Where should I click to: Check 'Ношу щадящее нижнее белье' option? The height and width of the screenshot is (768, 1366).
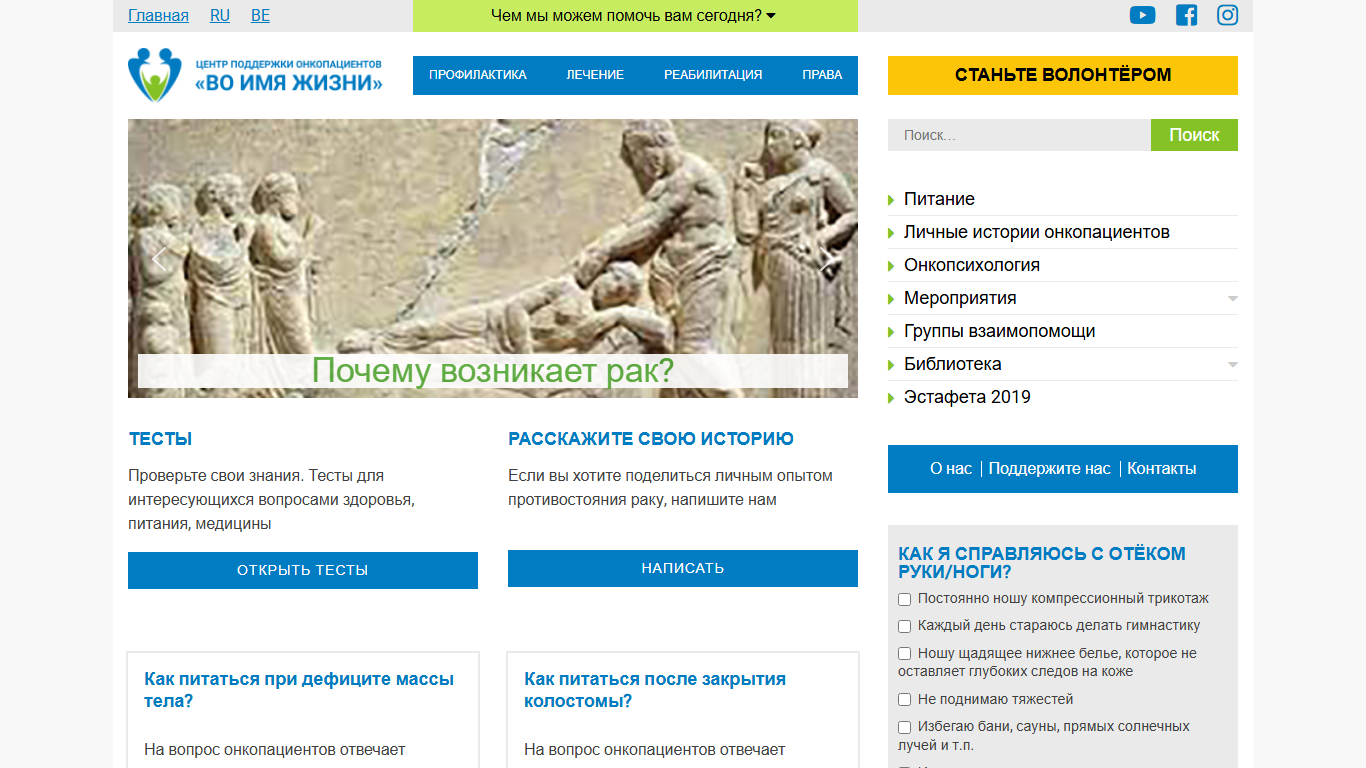coord(904,654)
